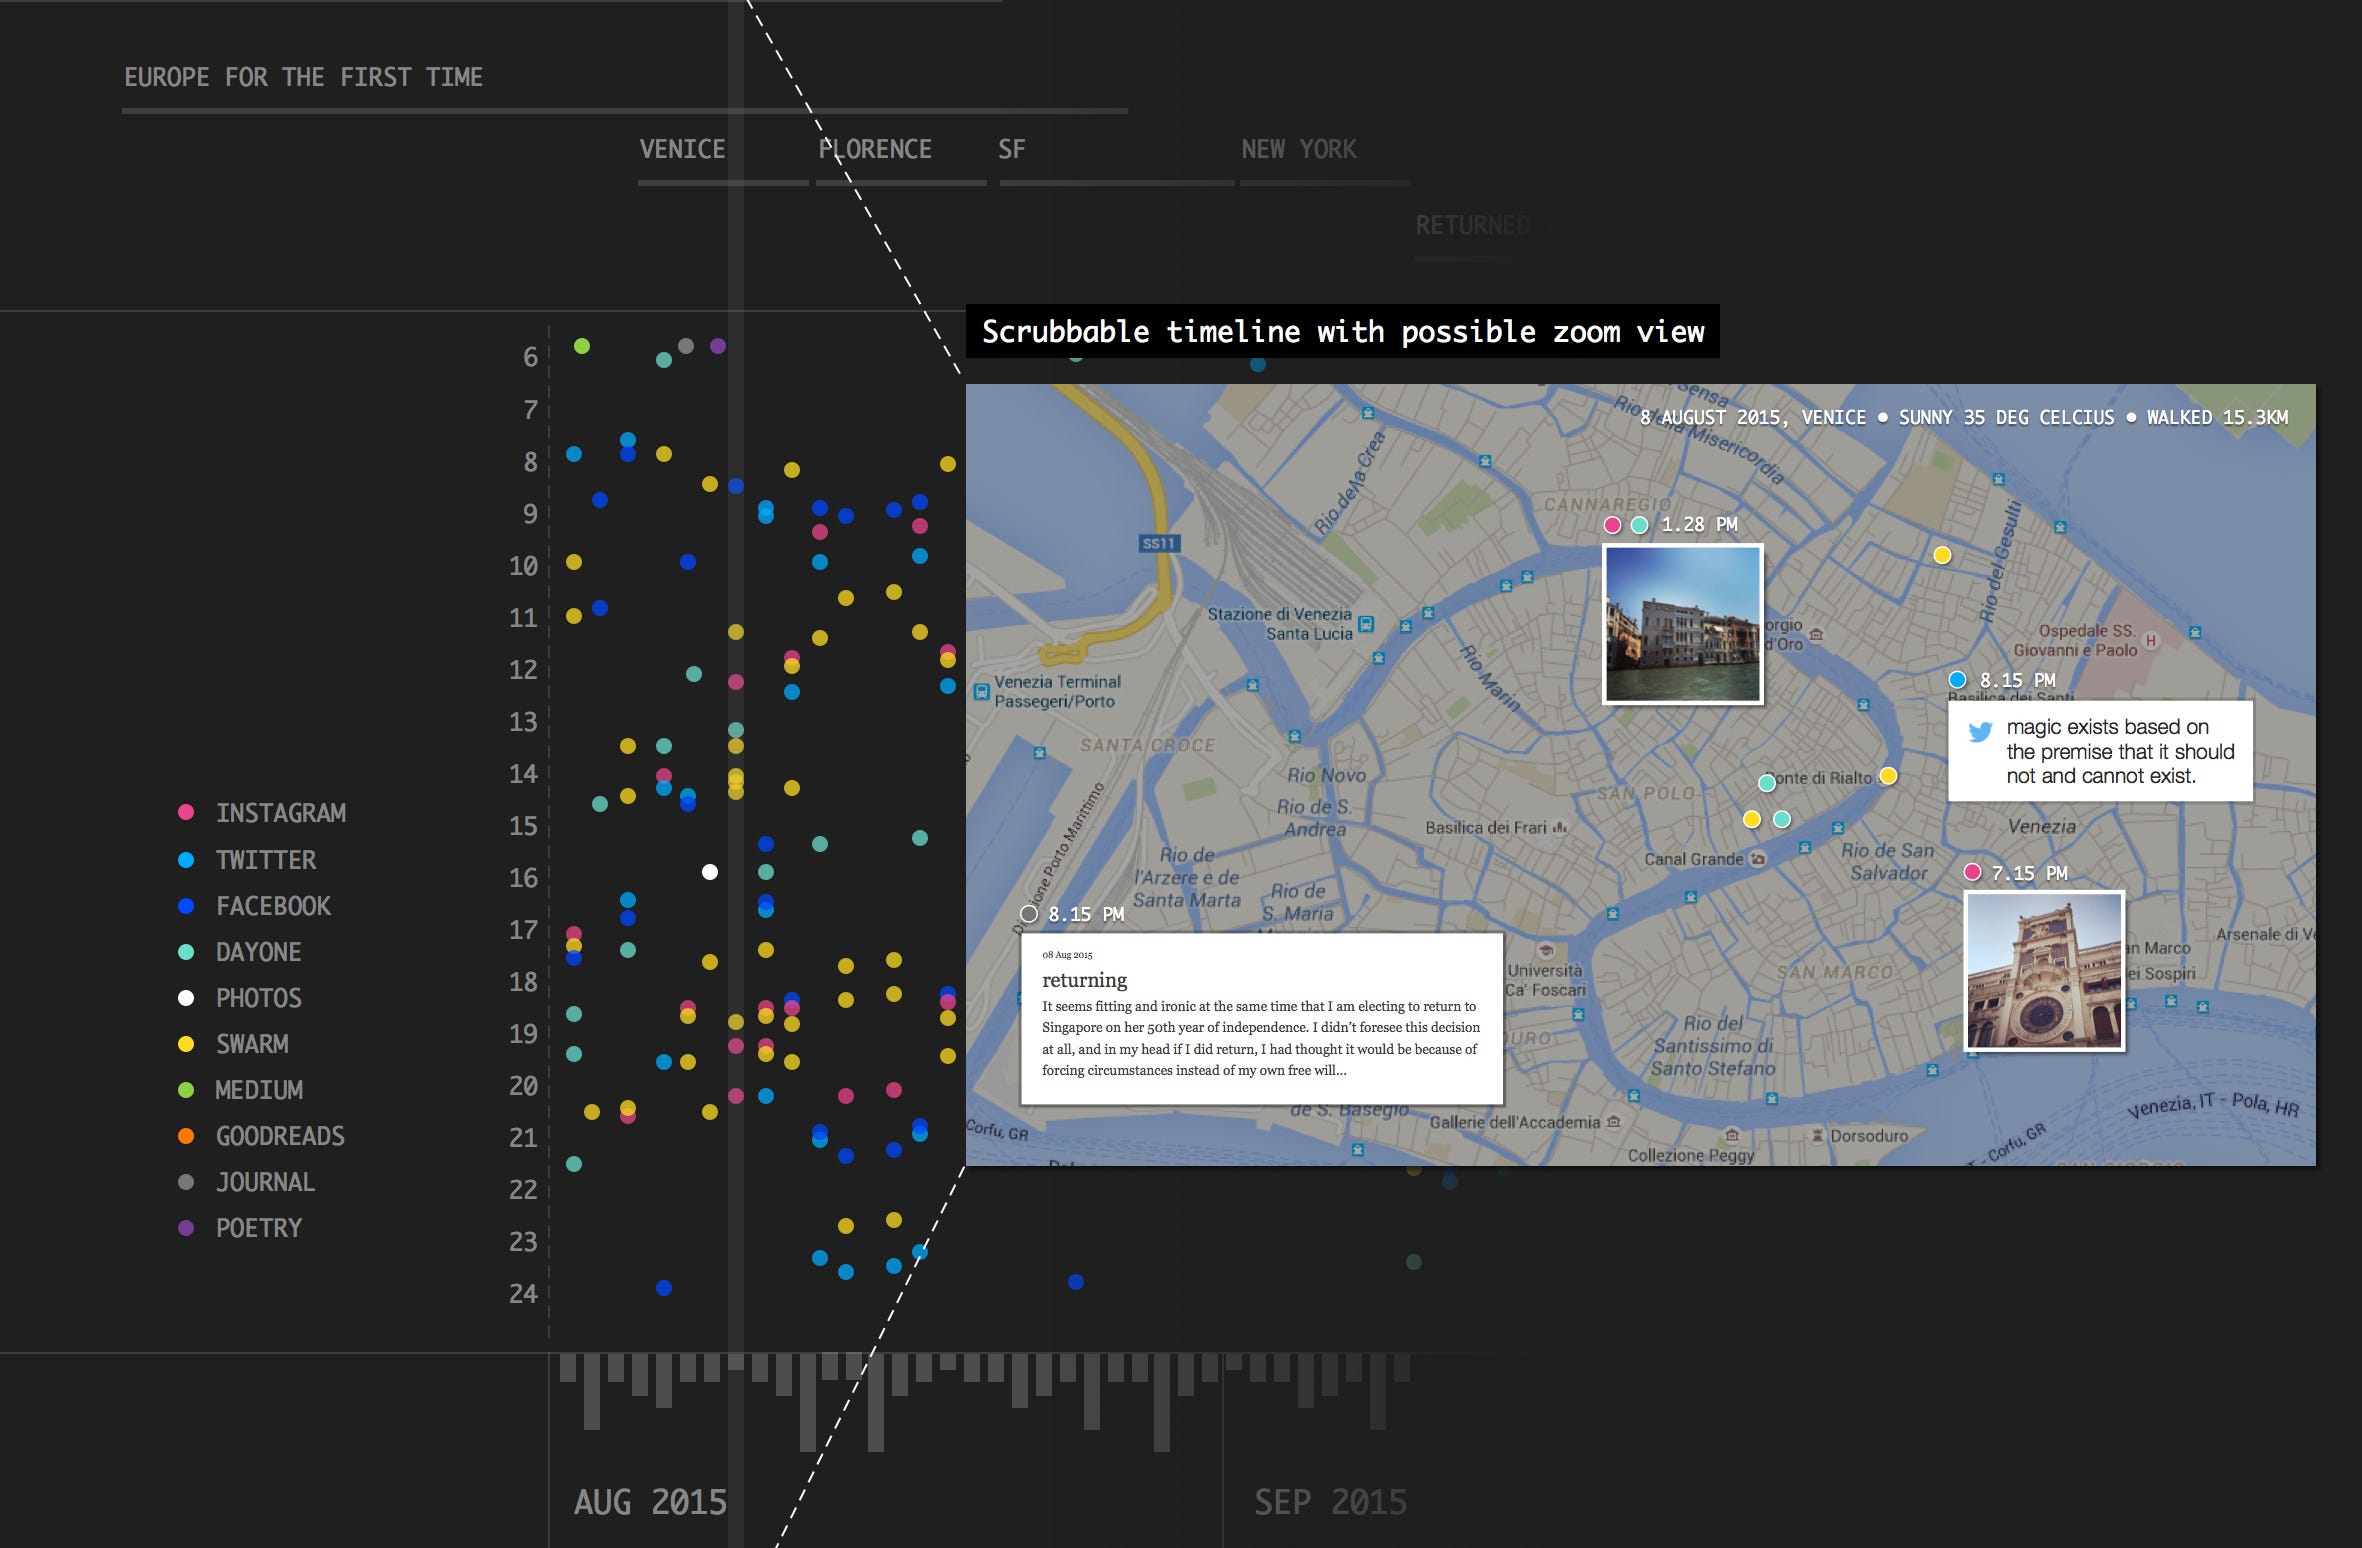
Task: Select the hollow journal marker at 8.15 PM
Action: [1029, 914]
